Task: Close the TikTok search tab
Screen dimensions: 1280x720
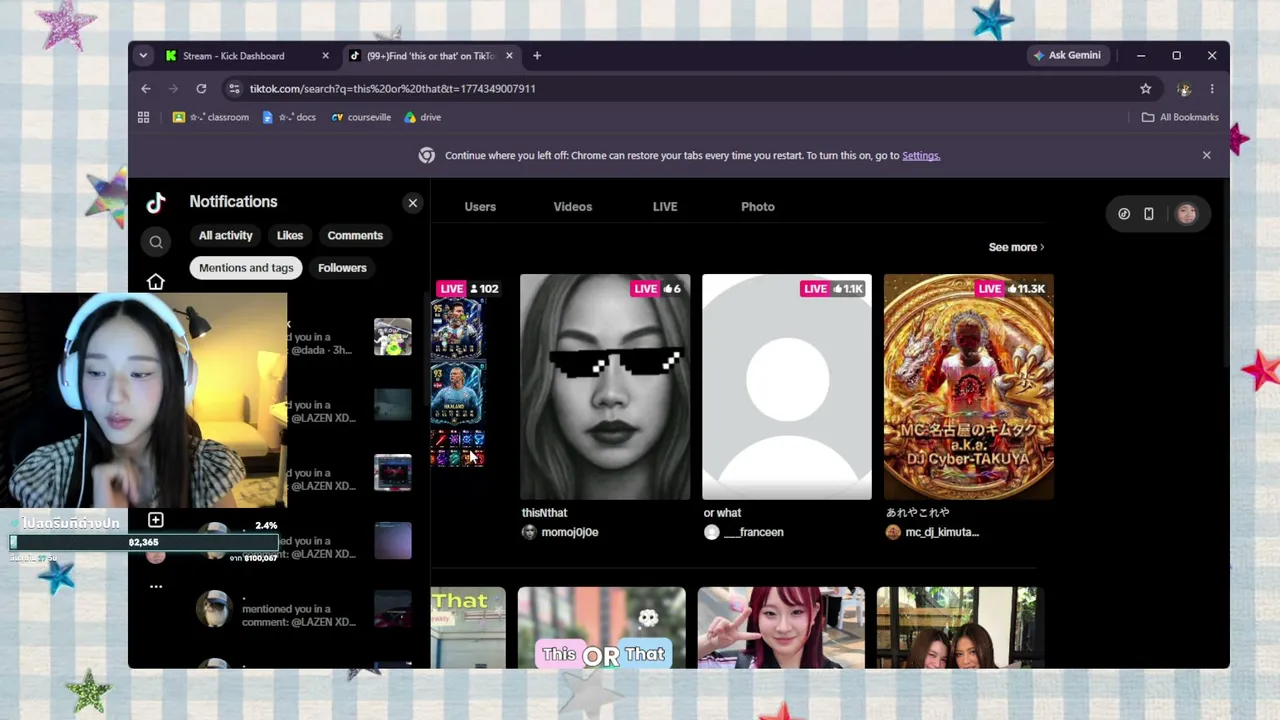Action: click(509, 56)
